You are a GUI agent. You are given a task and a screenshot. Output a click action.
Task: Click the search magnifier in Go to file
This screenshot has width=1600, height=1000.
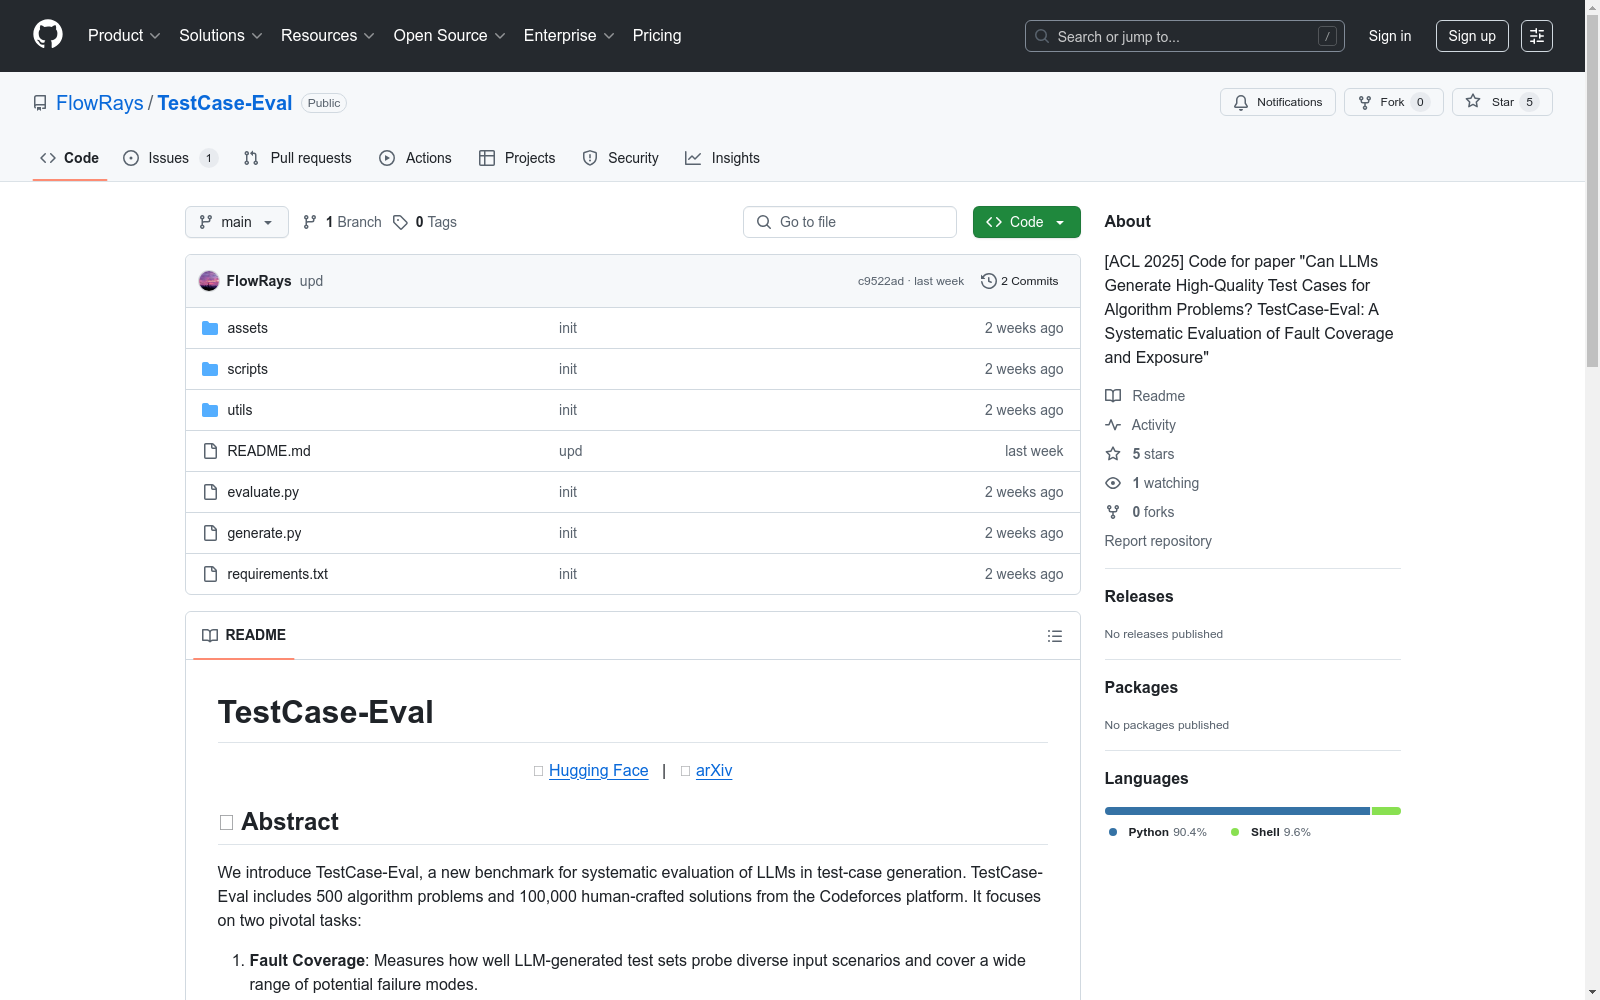pos(764,222)
